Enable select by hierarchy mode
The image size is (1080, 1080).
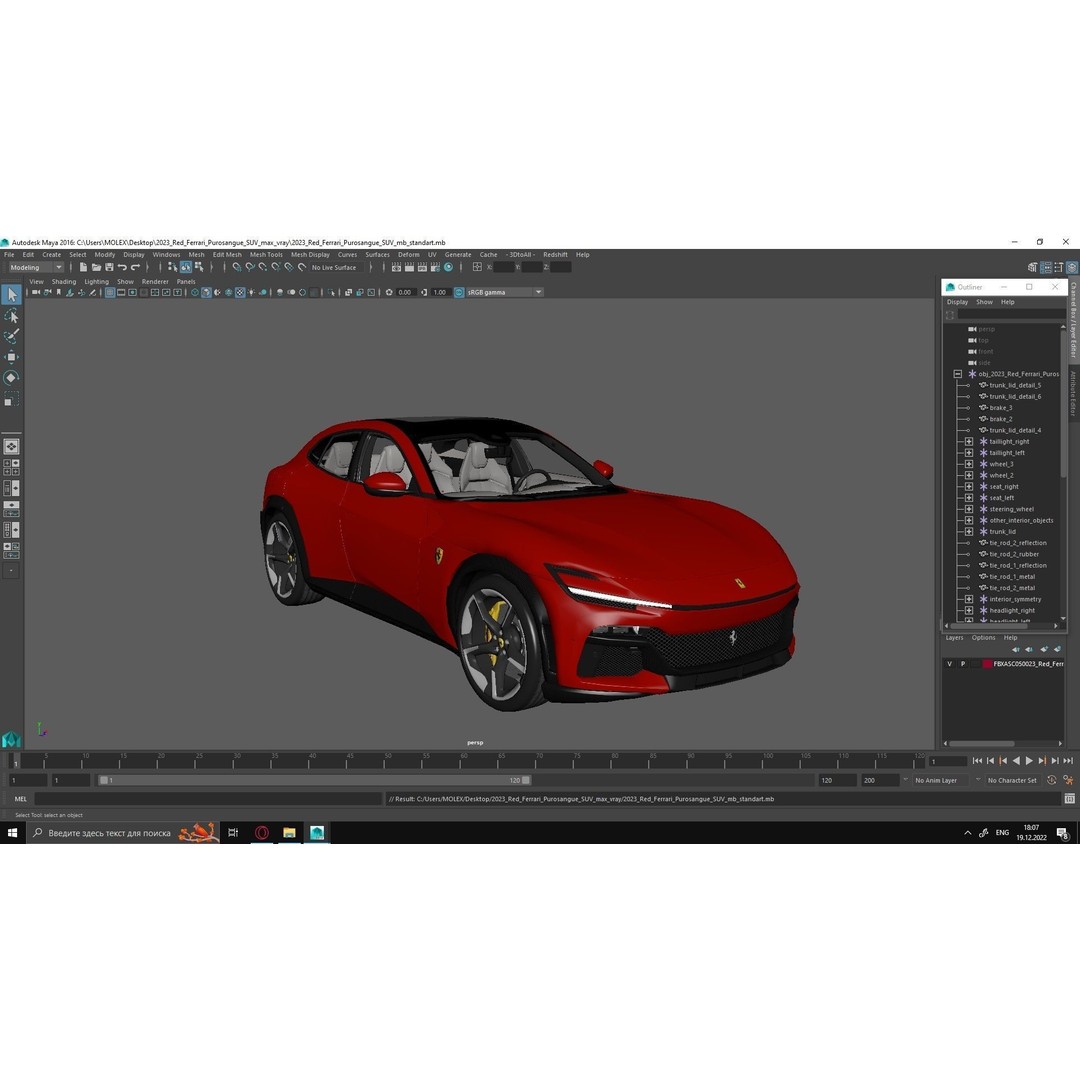coord(172,267)
